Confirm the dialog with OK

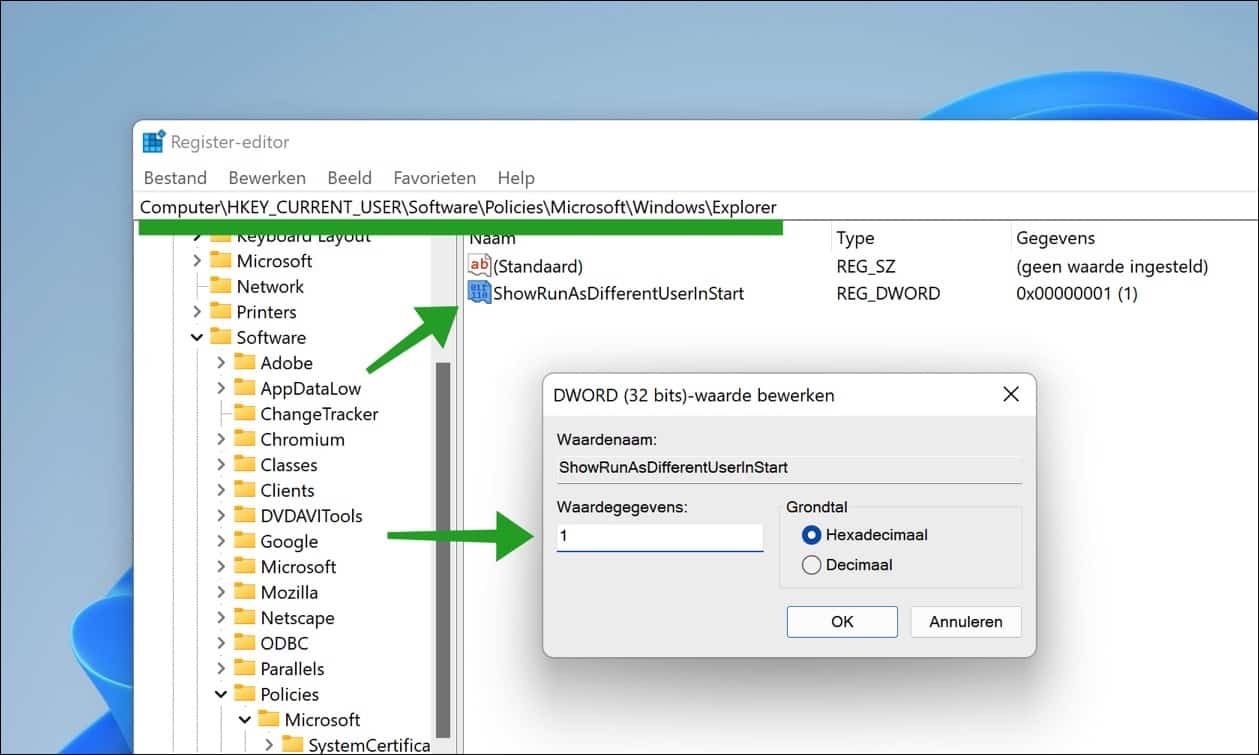[842, 622]
